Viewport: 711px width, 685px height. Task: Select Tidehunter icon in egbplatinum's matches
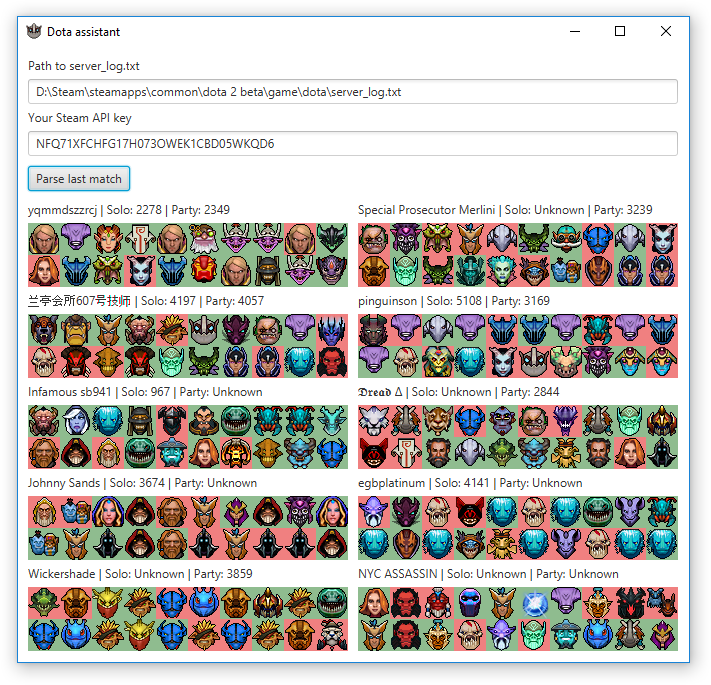(x=598, y=512)
